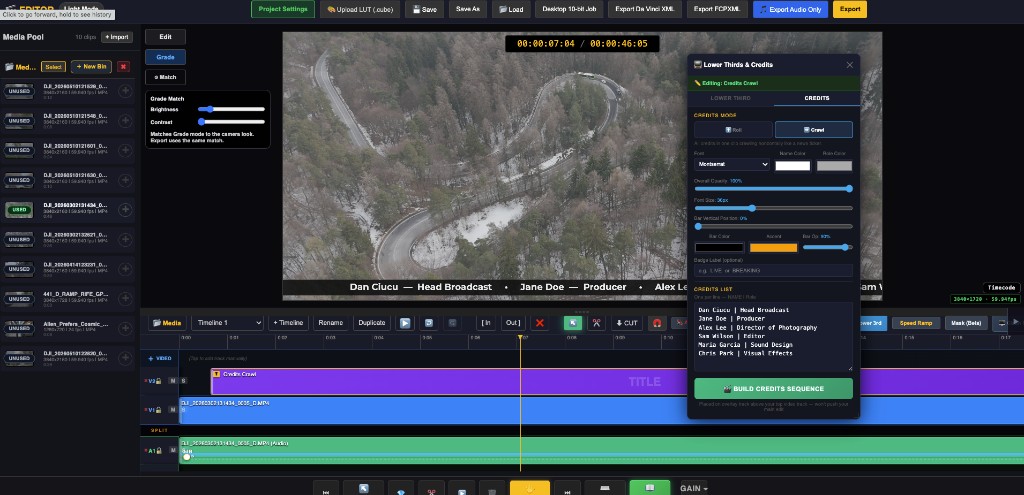The height and width of the screenshot is (495, 1024).
Task: Delete the bin with the red X icon
Action: point(123,67)
